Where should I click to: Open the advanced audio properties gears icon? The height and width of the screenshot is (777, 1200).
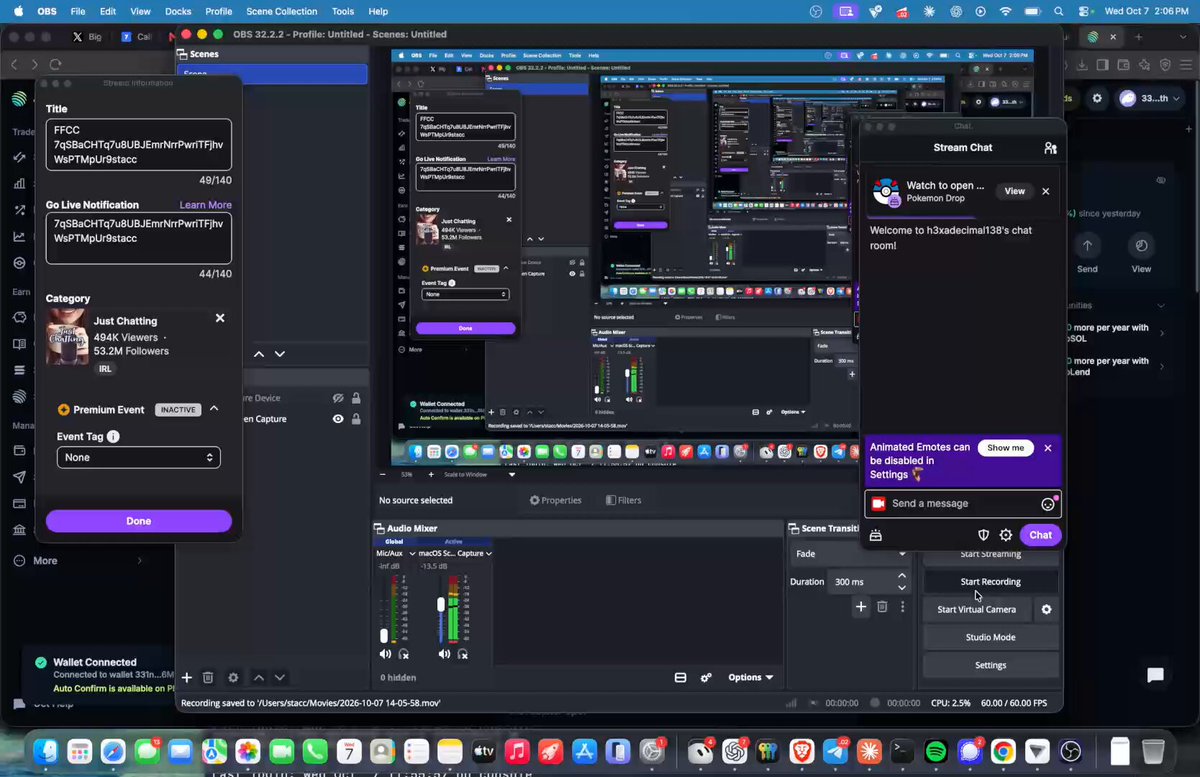(706, 677)
